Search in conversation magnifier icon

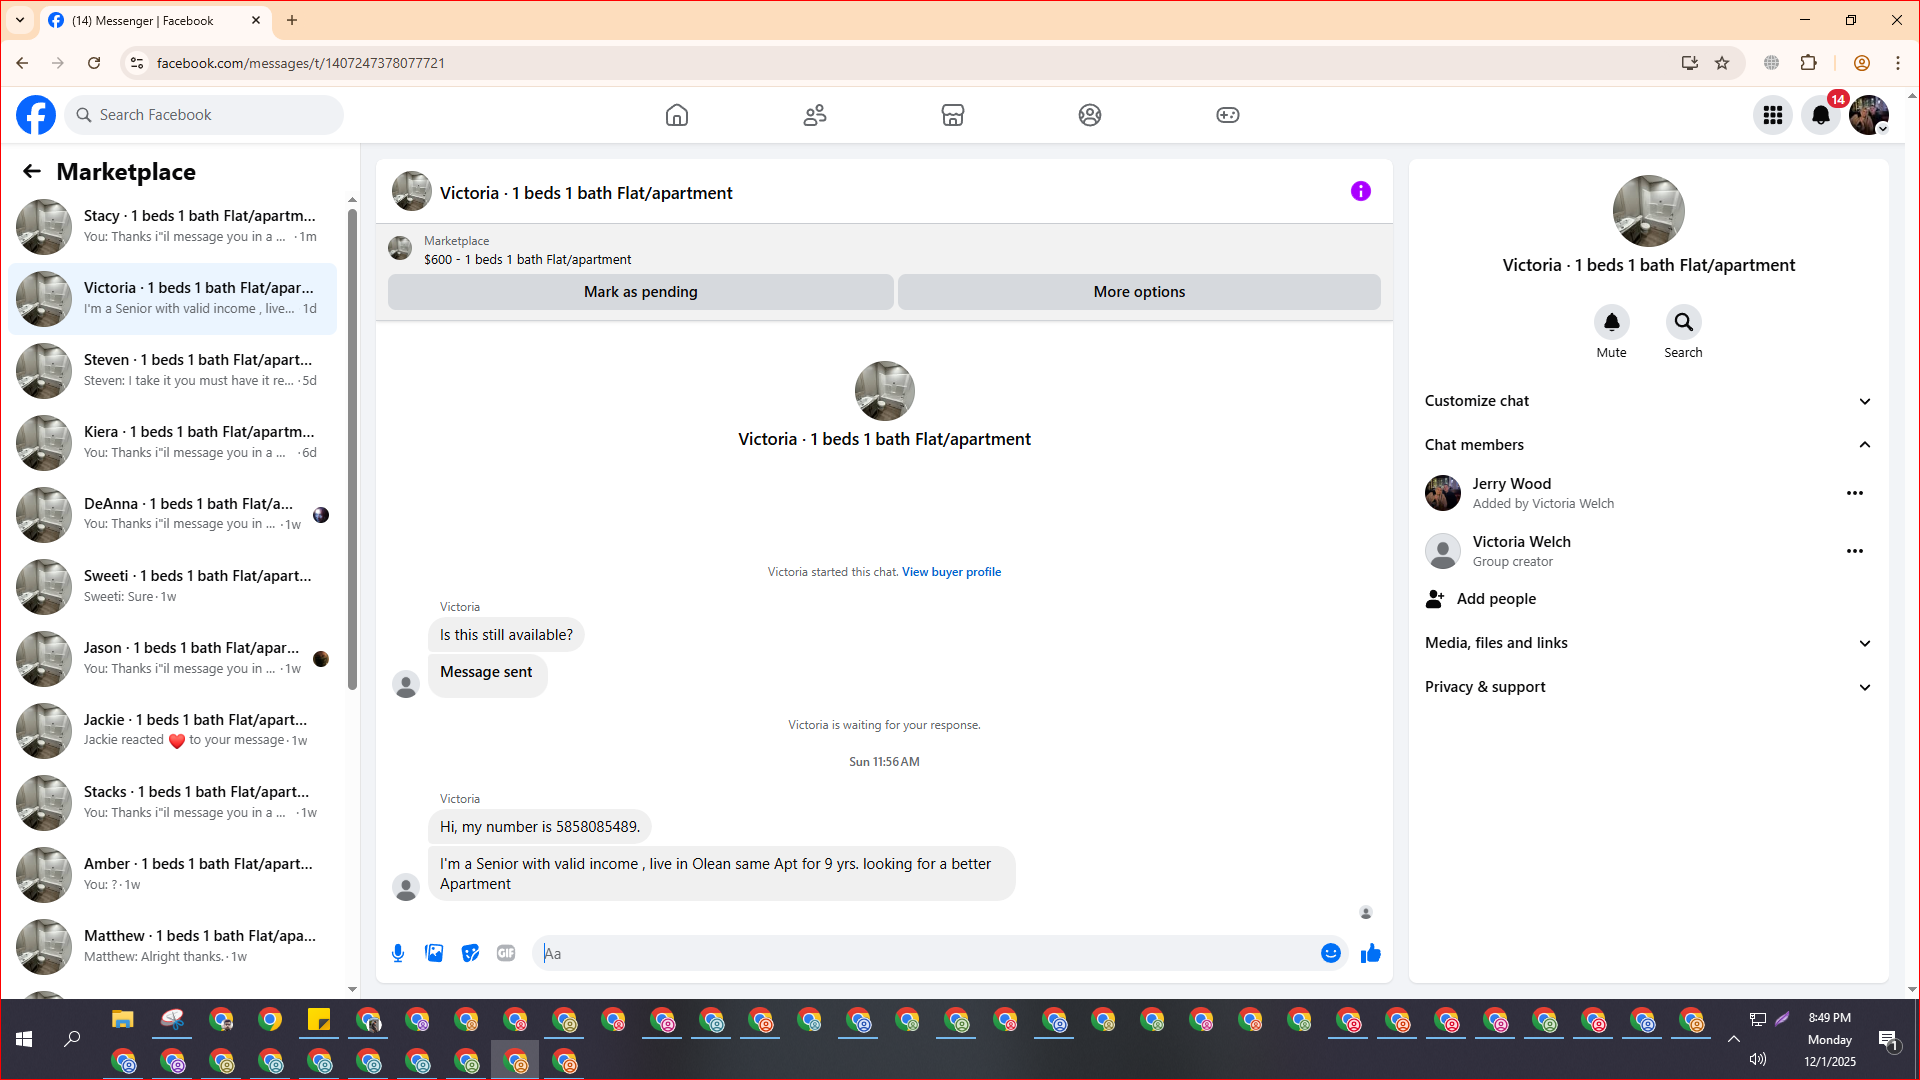click(x=1684, y=322)
